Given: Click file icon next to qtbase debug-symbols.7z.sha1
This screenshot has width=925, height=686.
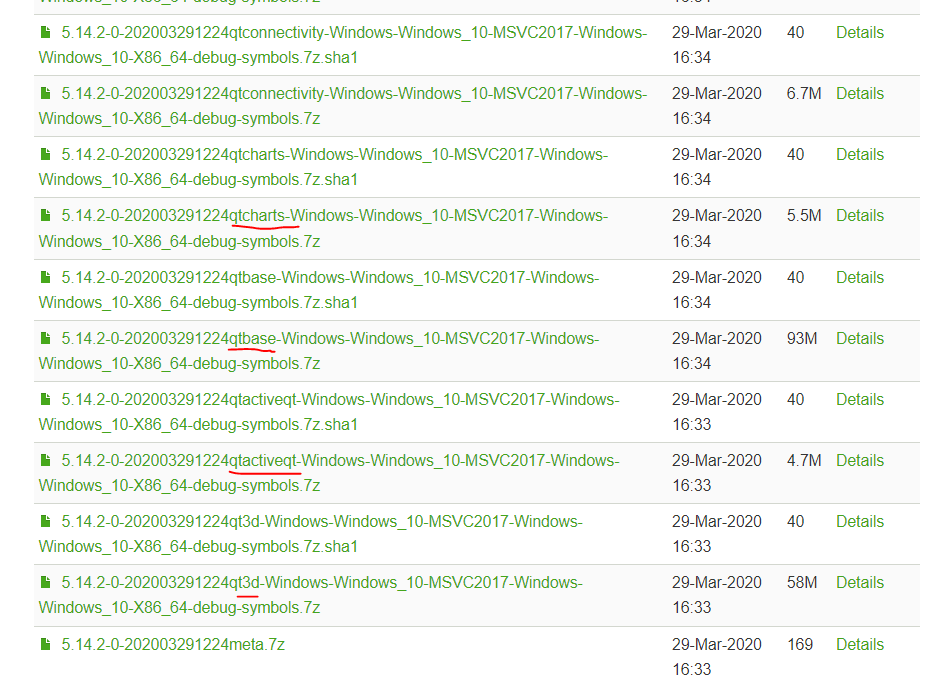Looking at the screenshot, I should pos(45,277).
